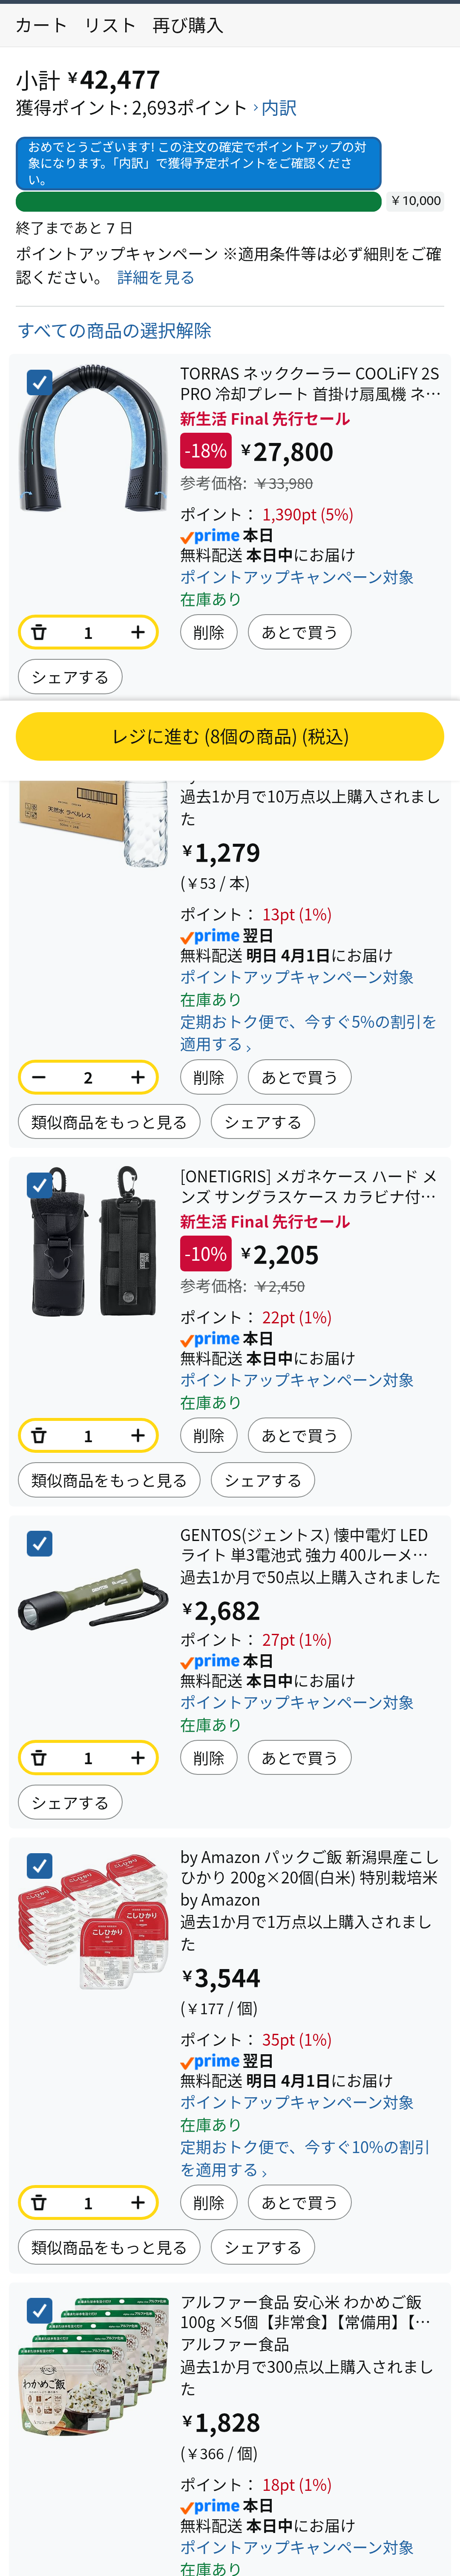Tap trash icon for GENTOS flashlight
The width and height of the screenshot is (460, 2576).
pos(39,1757)
